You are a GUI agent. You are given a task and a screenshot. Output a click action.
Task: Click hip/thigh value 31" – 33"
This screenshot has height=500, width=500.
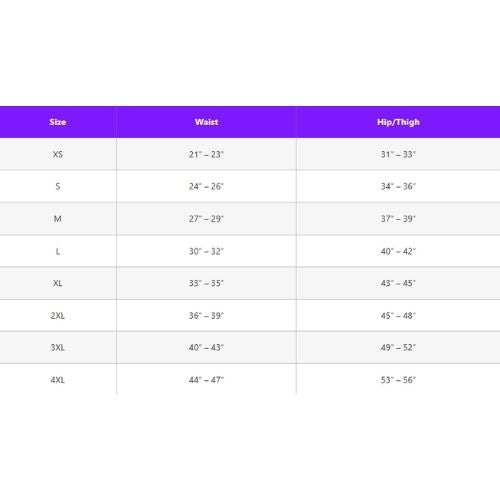[x=398, y=154]
